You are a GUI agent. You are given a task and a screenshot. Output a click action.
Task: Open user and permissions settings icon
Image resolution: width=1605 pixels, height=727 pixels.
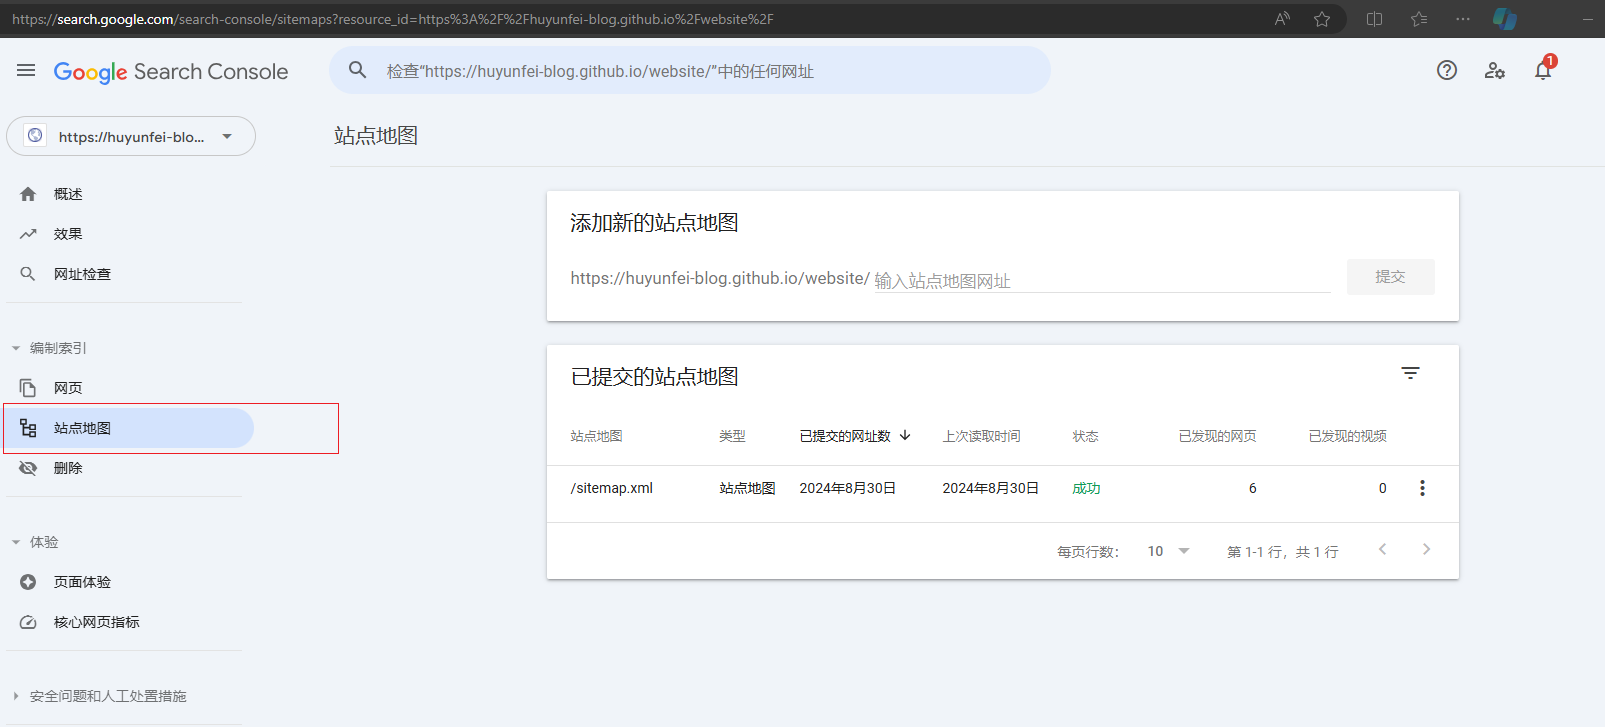(x=1494, y=70)
